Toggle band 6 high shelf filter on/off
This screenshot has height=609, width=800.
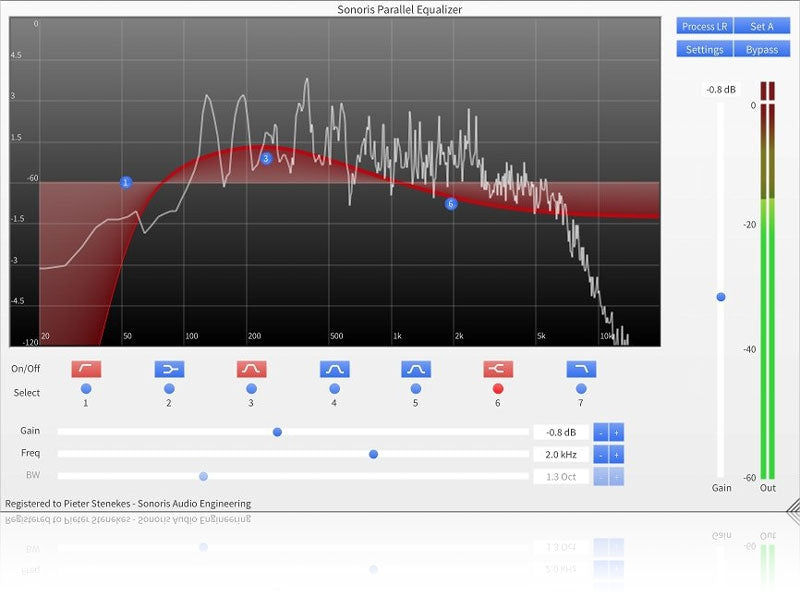click(498, 369)
